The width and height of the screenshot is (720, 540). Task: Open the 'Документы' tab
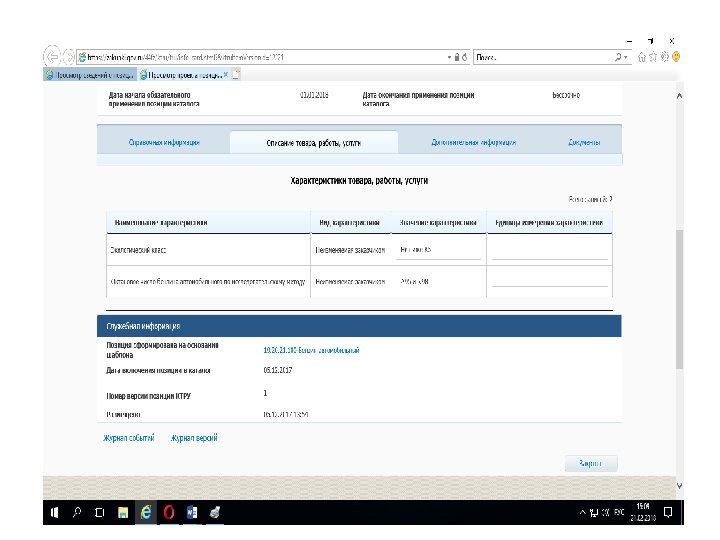coord(584,142)
